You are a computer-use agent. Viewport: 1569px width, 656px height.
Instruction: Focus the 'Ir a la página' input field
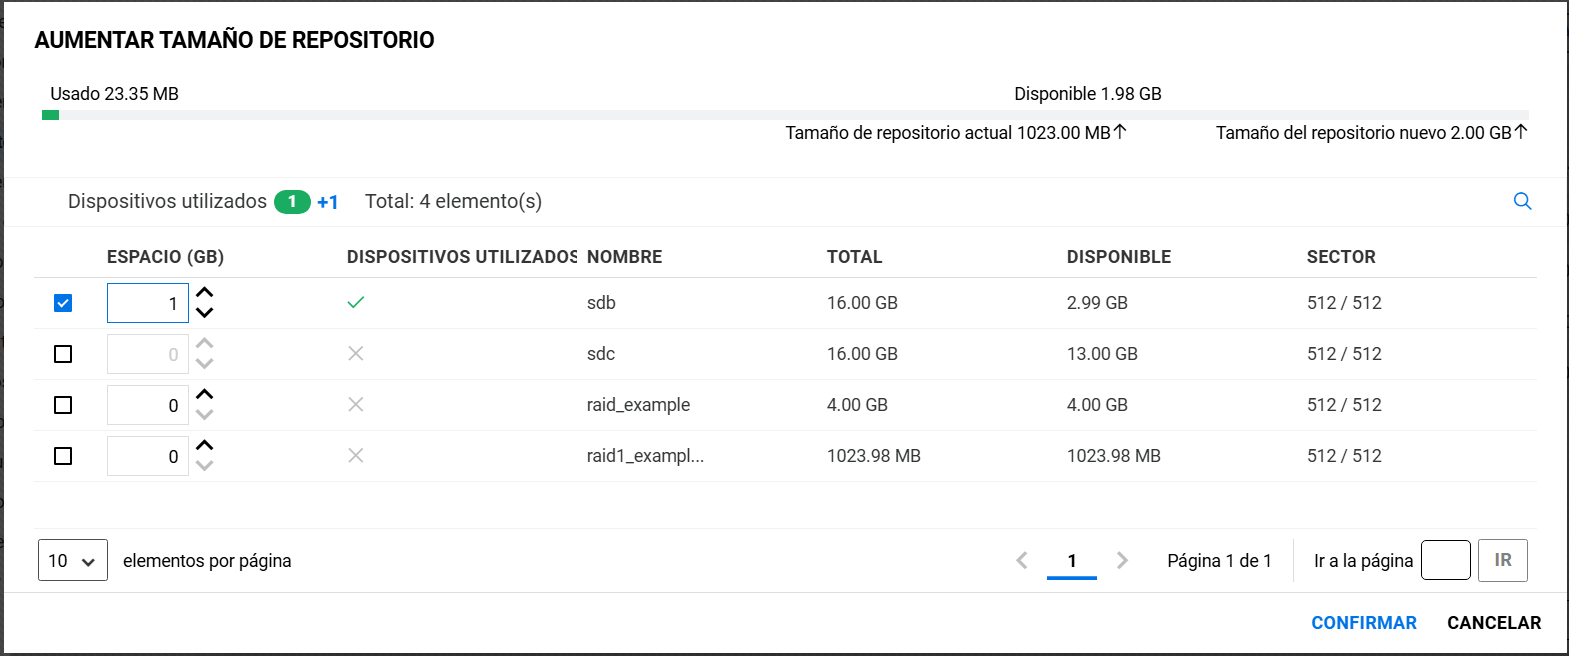[x=1445, y=560]
